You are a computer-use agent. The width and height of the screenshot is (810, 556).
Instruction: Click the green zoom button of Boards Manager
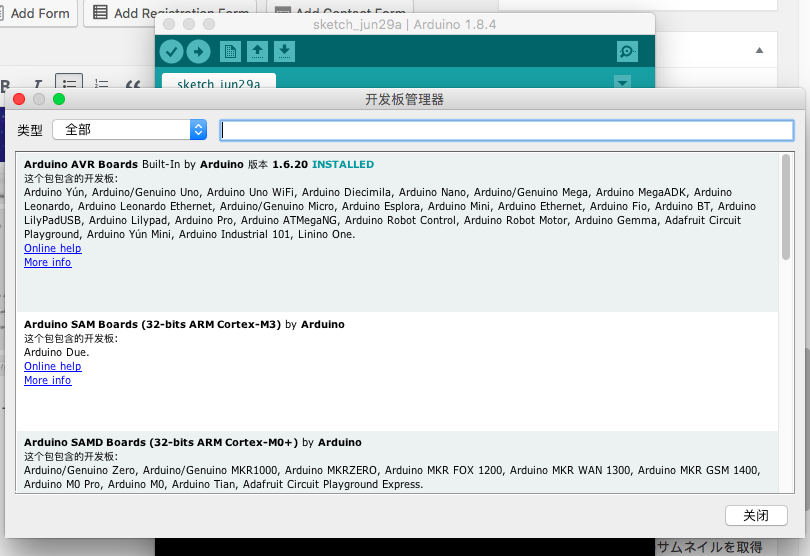point(59,99)
